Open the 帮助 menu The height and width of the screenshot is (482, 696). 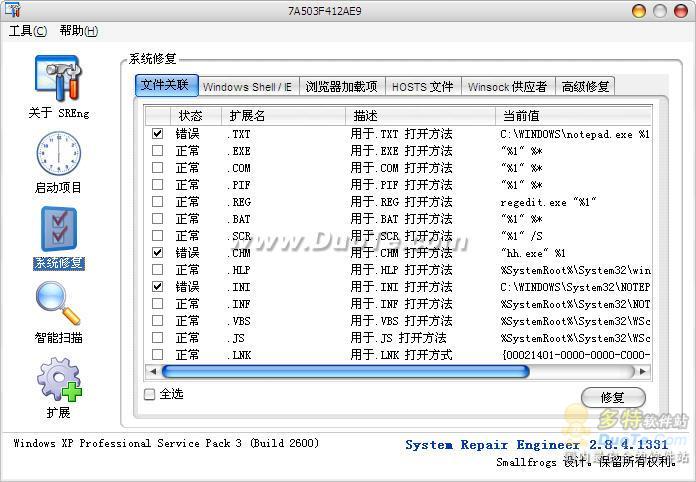78,31
